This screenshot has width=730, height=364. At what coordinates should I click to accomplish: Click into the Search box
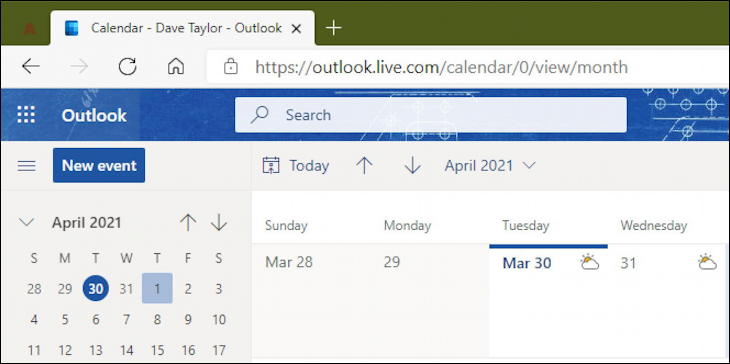(x=431, y=115)
